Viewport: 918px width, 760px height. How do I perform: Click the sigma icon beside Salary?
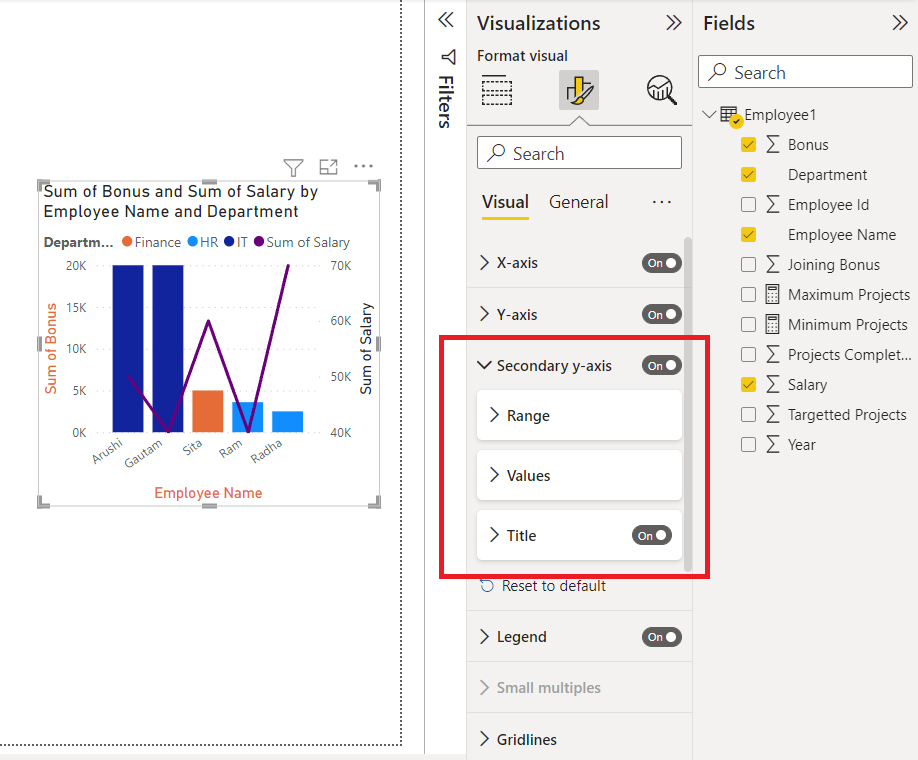tap(773, 384)
